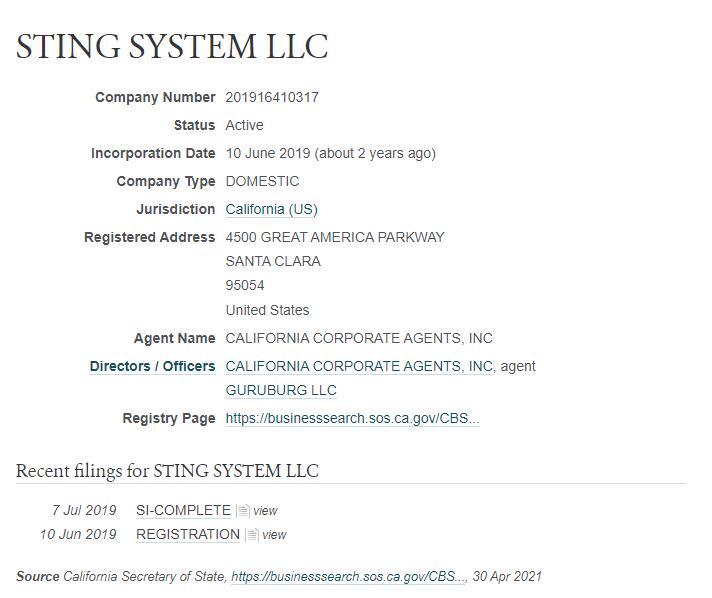This screenshot has height=598, width=712.
Task: Open the REGISTRATION filing link
Action: (x=188, y=534)
